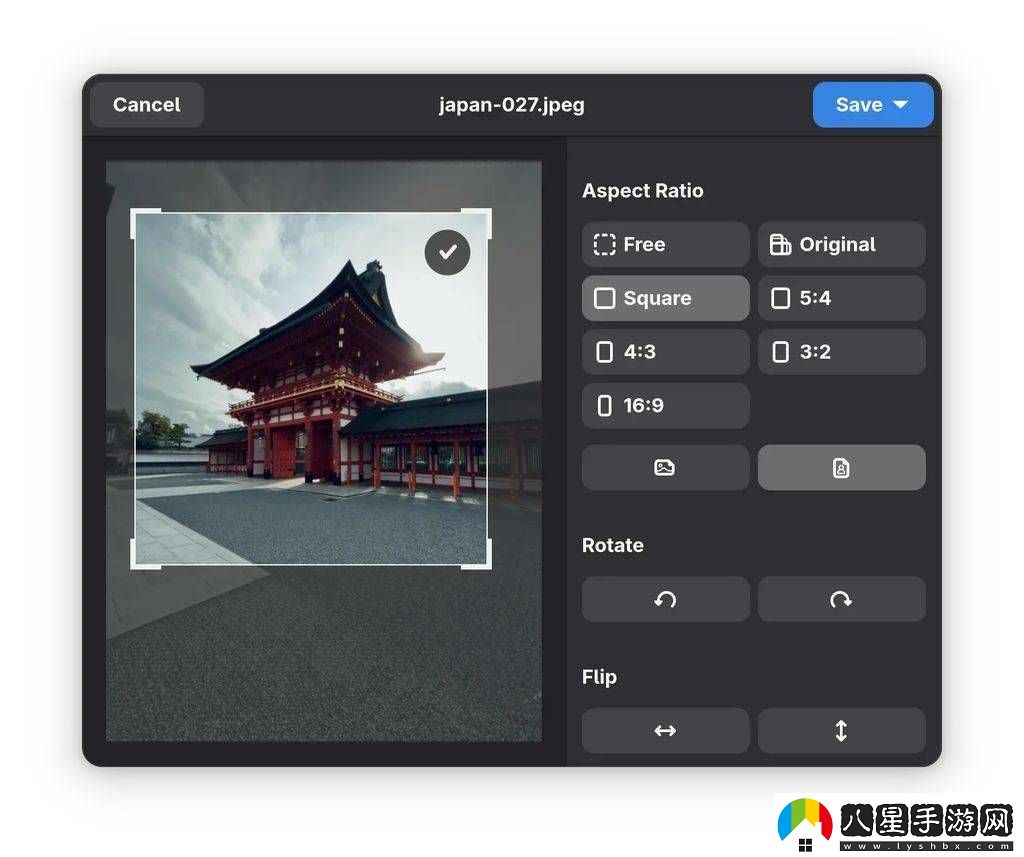The image size is (1024, 857).
Task: Select the Original aspect ratio
Action: coord(841,244)
